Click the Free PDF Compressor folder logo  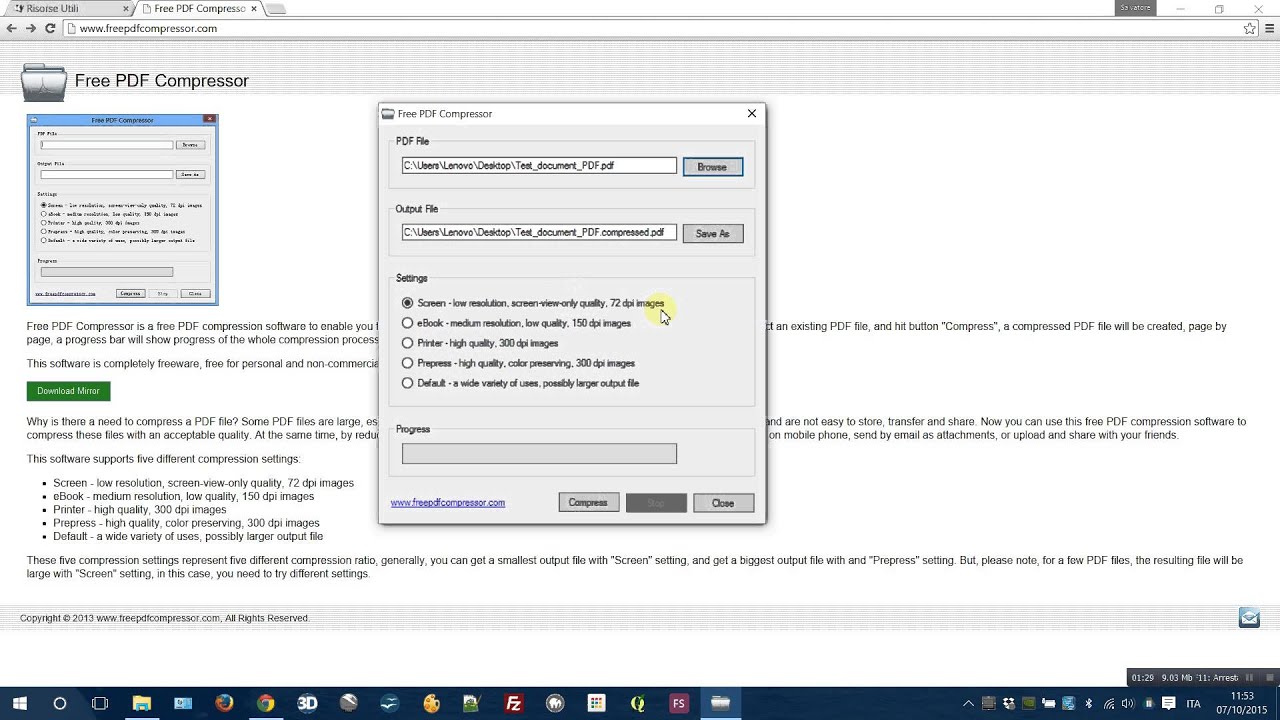pos(43,82)
